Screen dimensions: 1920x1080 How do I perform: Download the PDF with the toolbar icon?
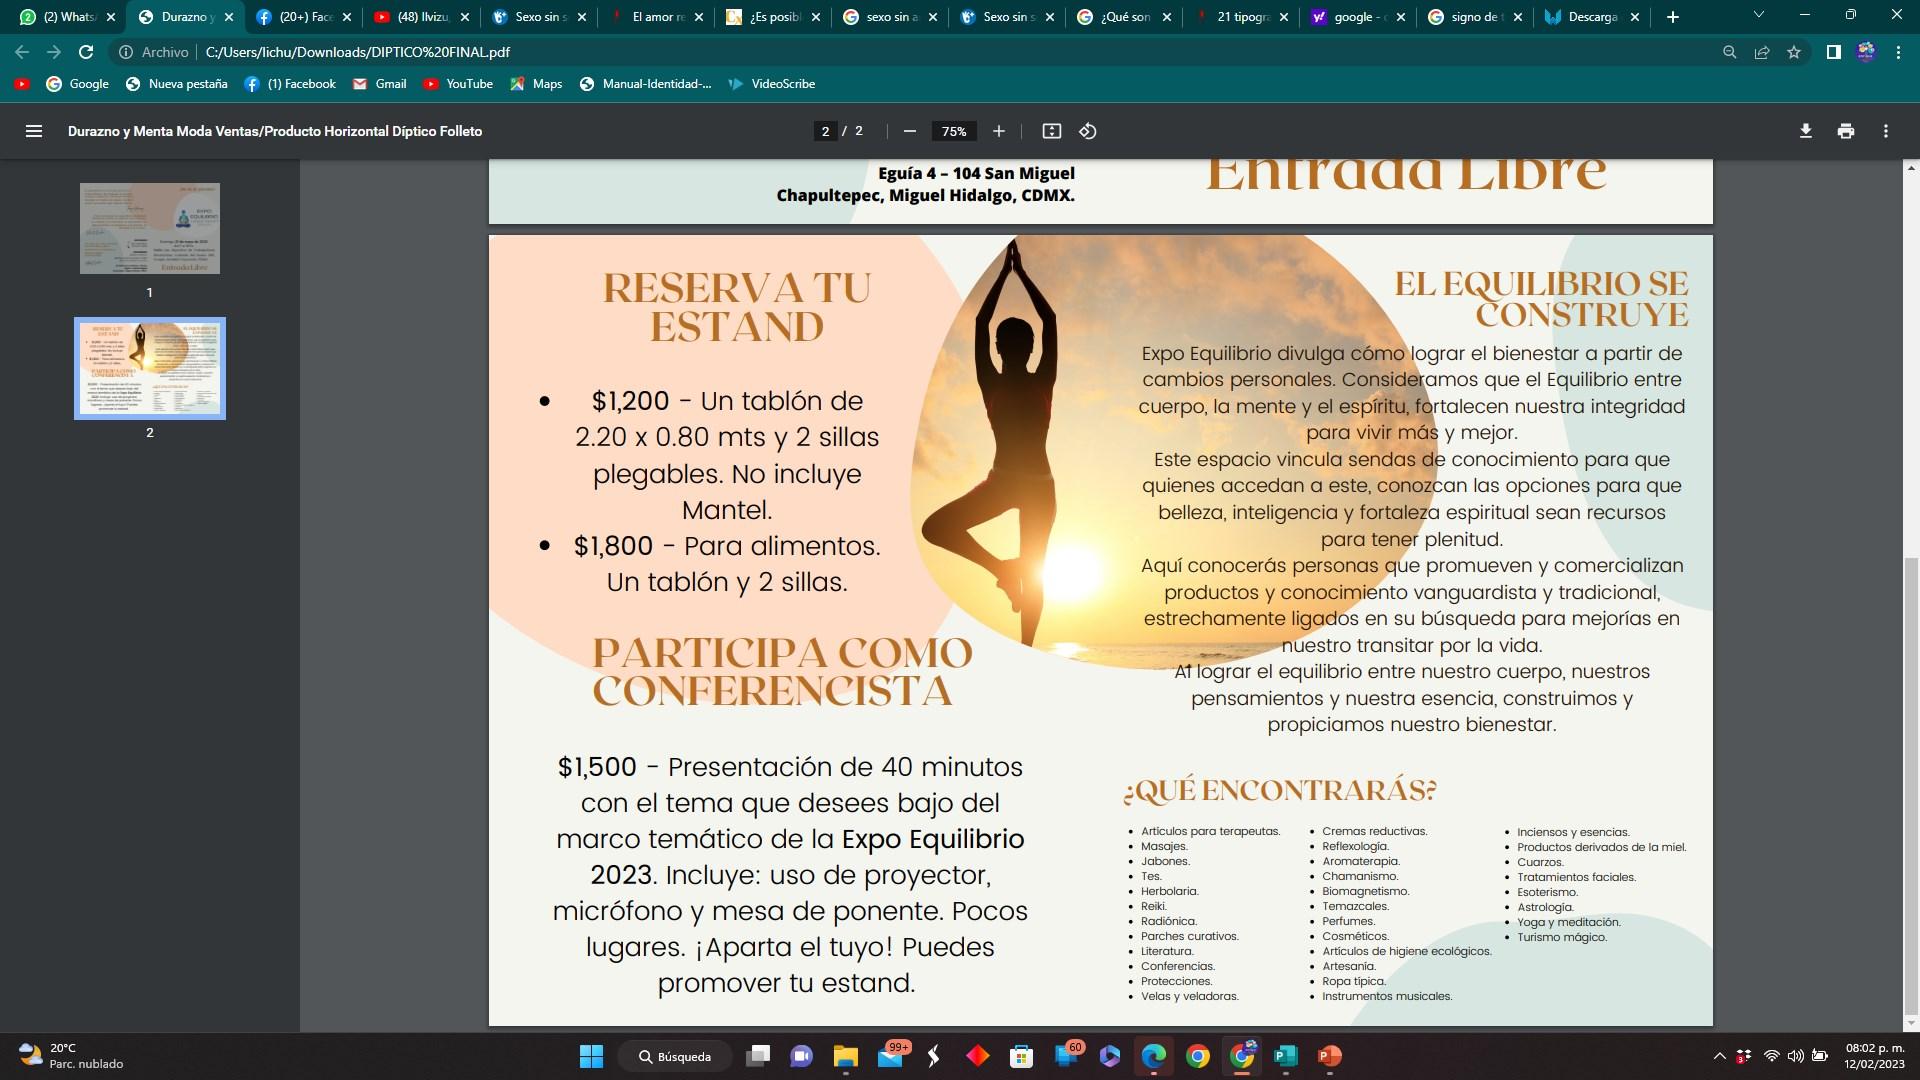click(1805, 131)
